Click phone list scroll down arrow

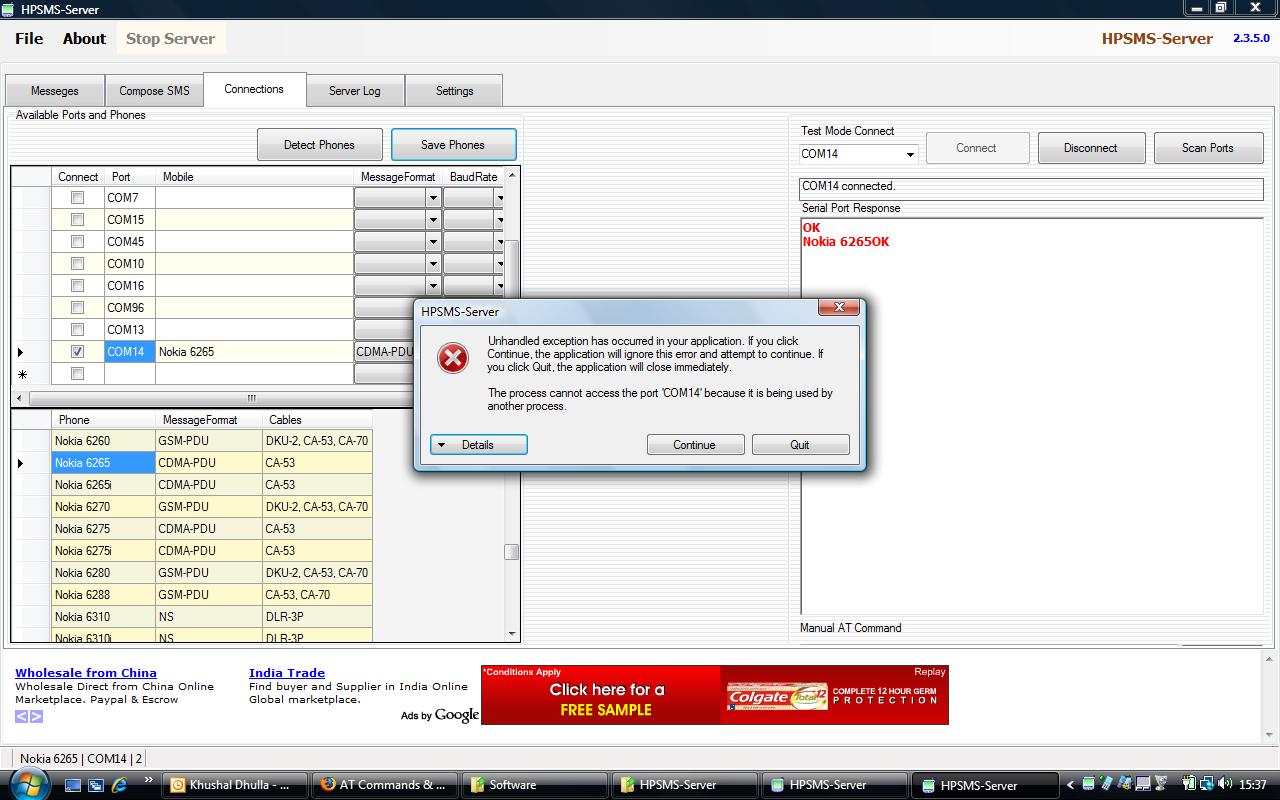pos(512,634)
